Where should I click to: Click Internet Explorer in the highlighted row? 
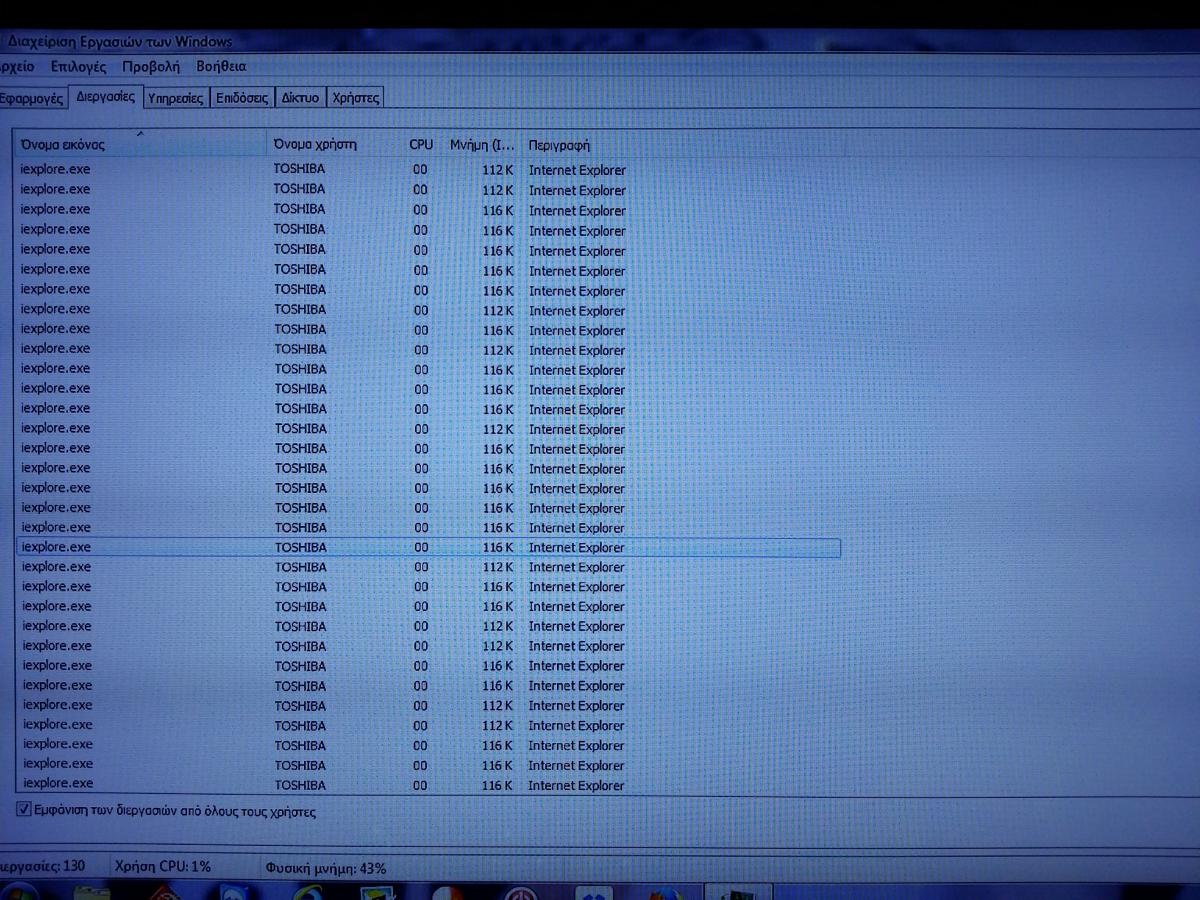pyautogui.click(x=576, y=548)
